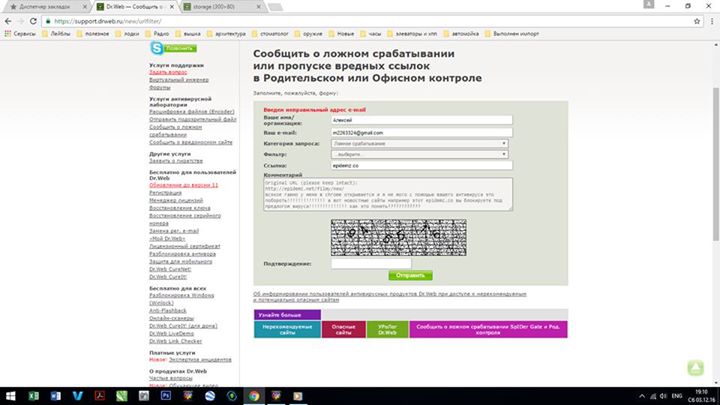Open the Лейблы bookmarks folder

(x=56, y=34)
